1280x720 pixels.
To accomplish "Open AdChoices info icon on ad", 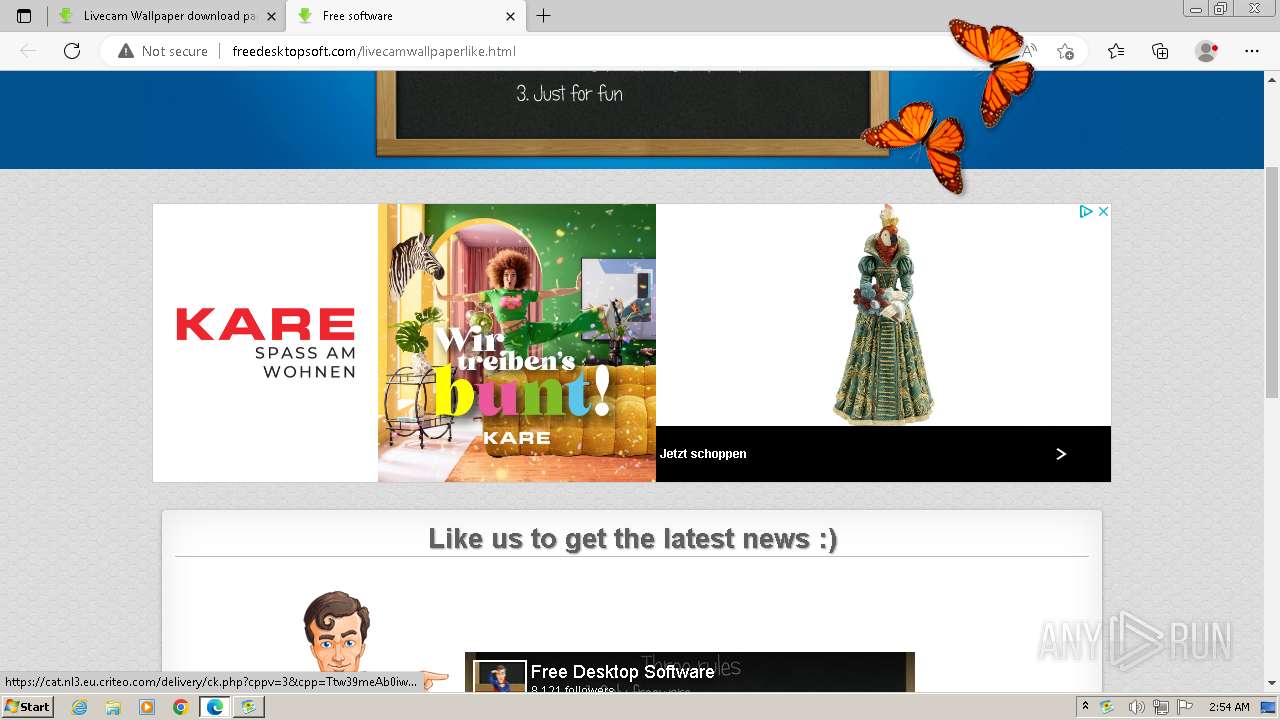I will [x=1085, y=212].
